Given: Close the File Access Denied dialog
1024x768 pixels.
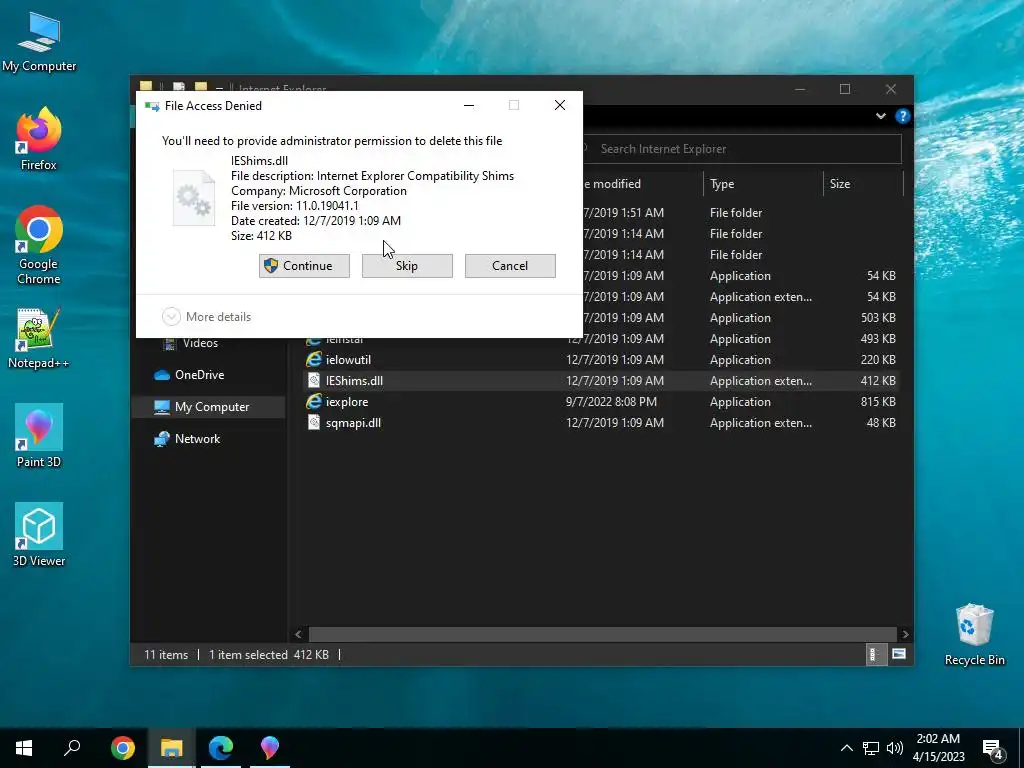Looking at the screenshot, I should pyautogui.click(x=560, y=105).
